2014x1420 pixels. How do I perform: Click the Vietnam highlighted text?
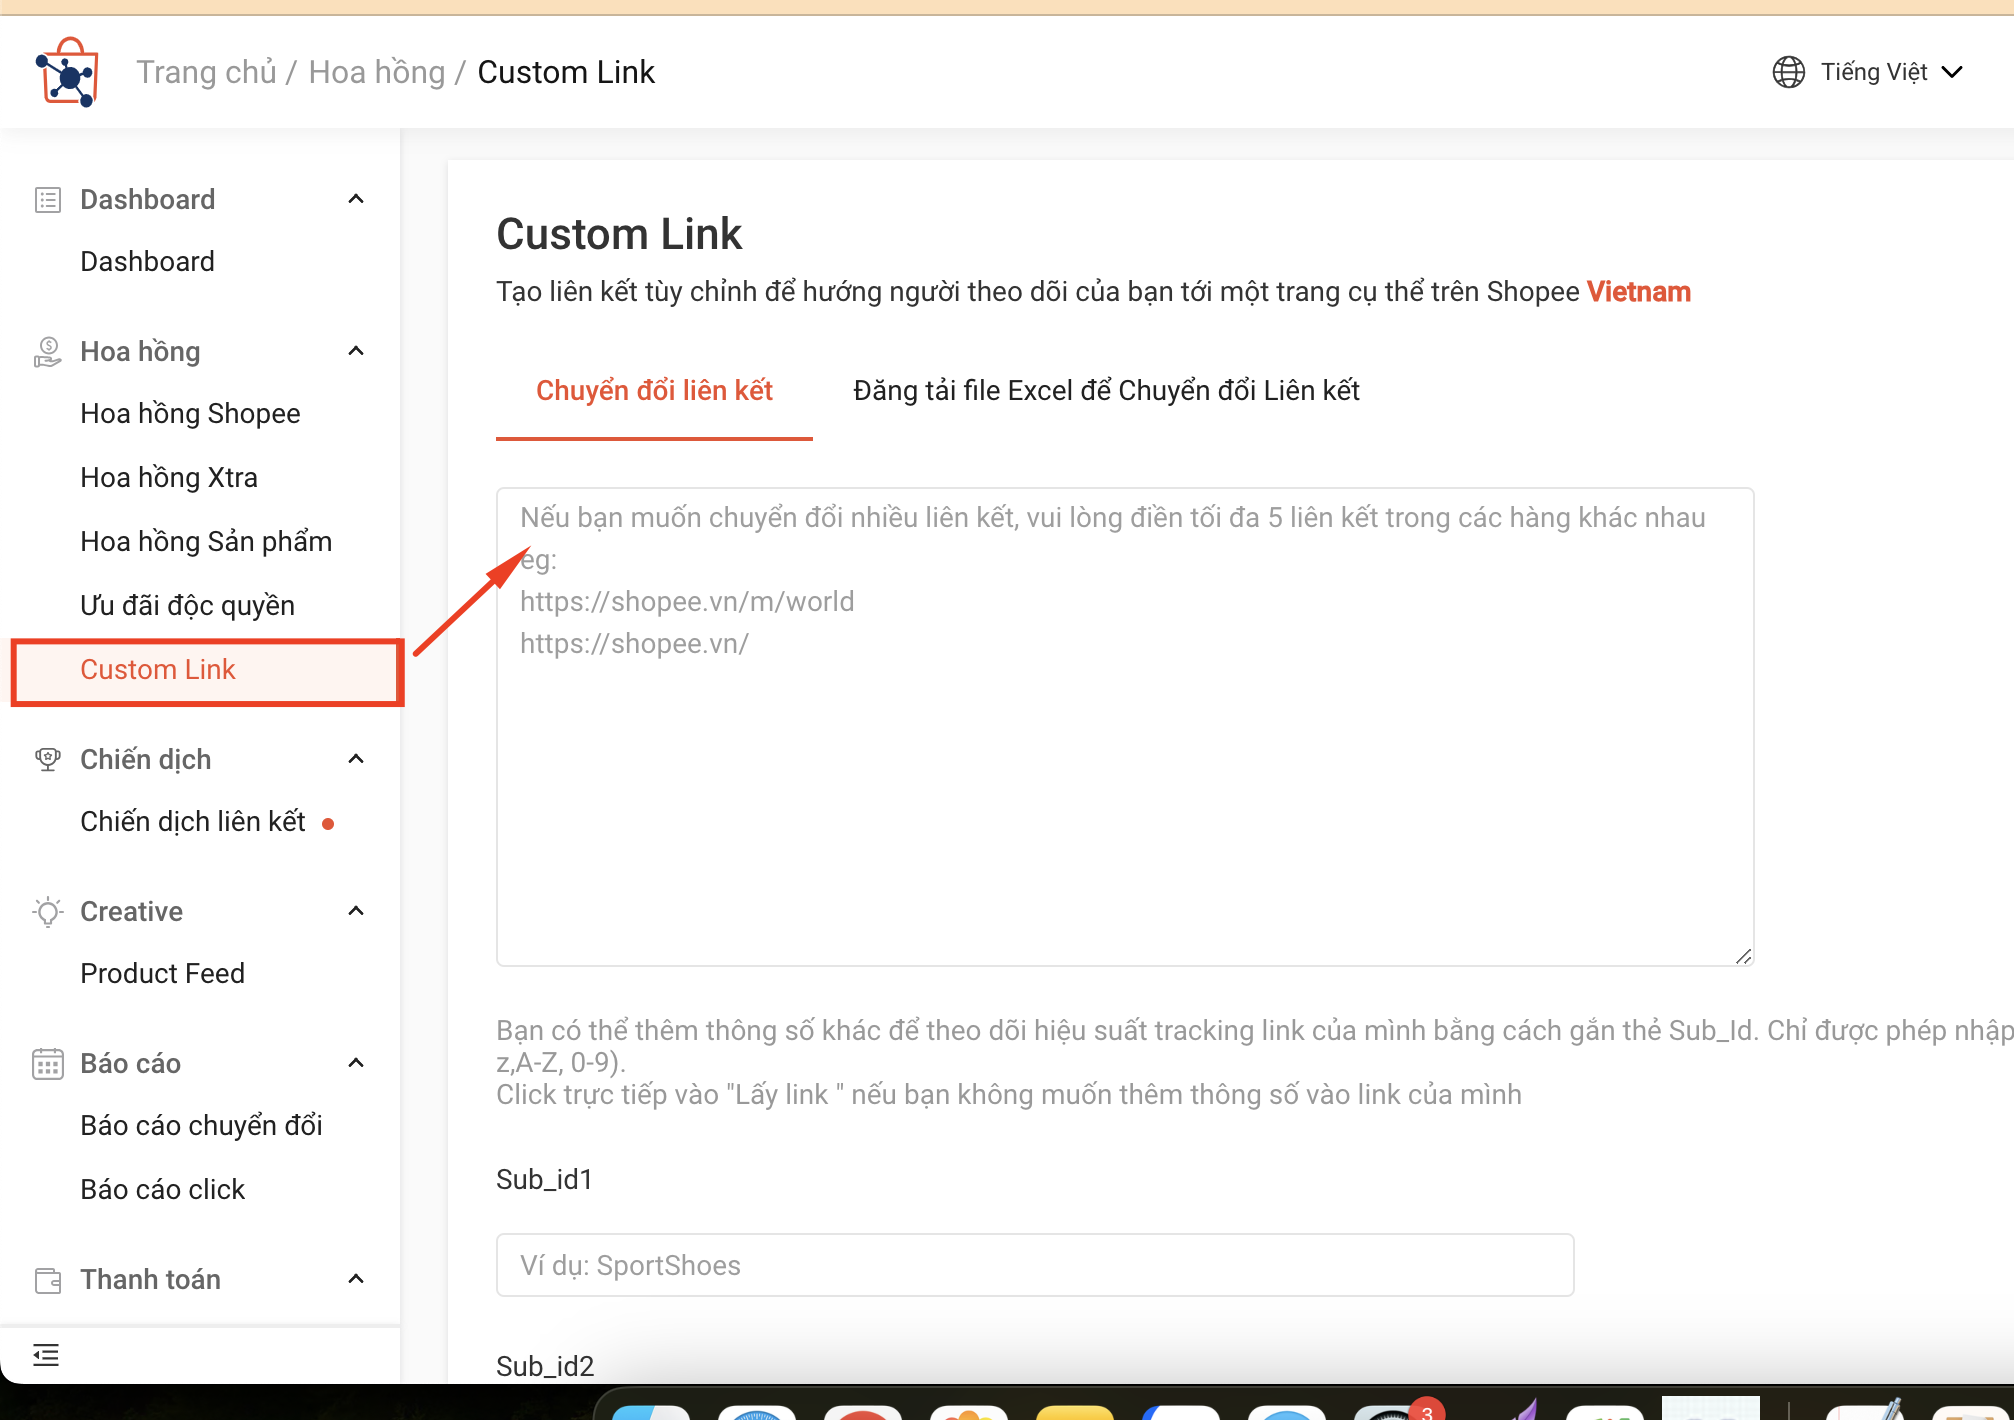[x=1638, y=292]
